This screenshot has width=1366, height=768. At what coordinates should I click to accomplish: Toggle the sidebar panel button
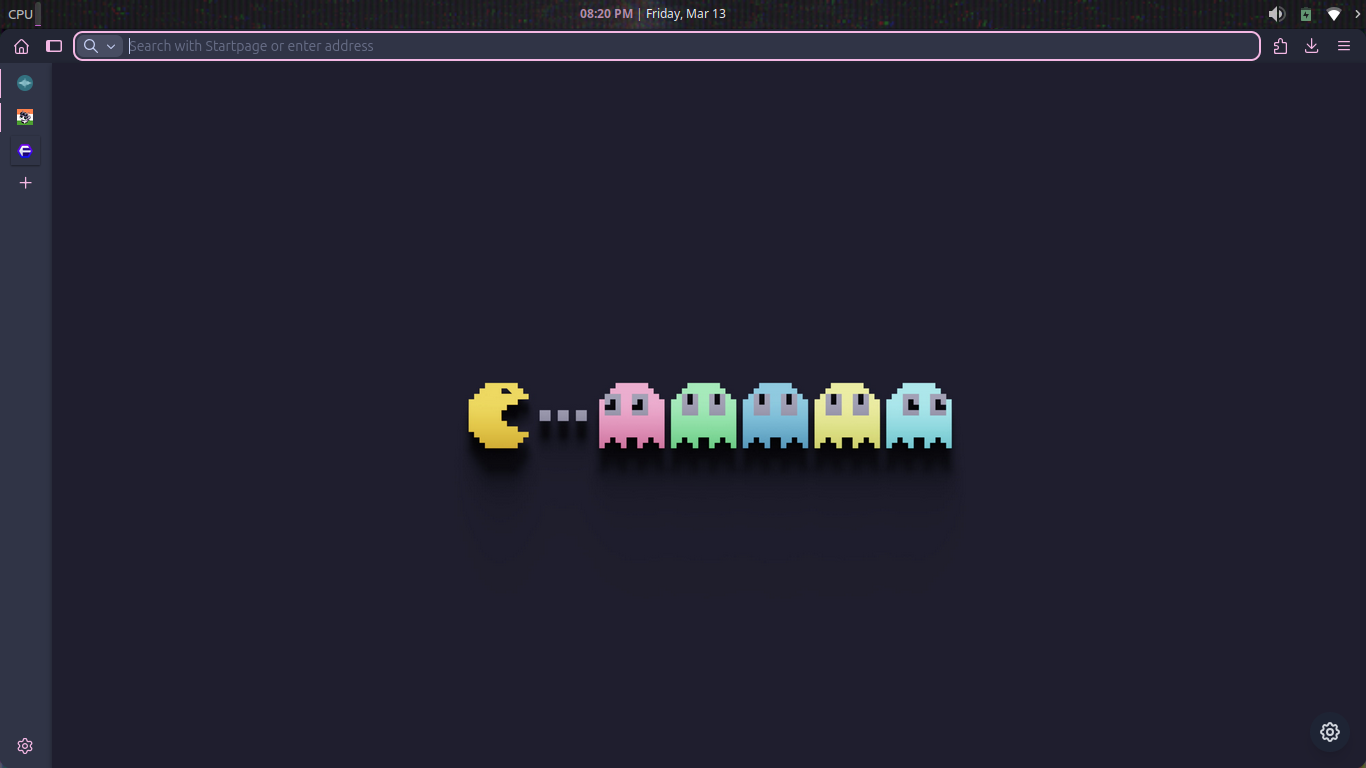(54, 46)
